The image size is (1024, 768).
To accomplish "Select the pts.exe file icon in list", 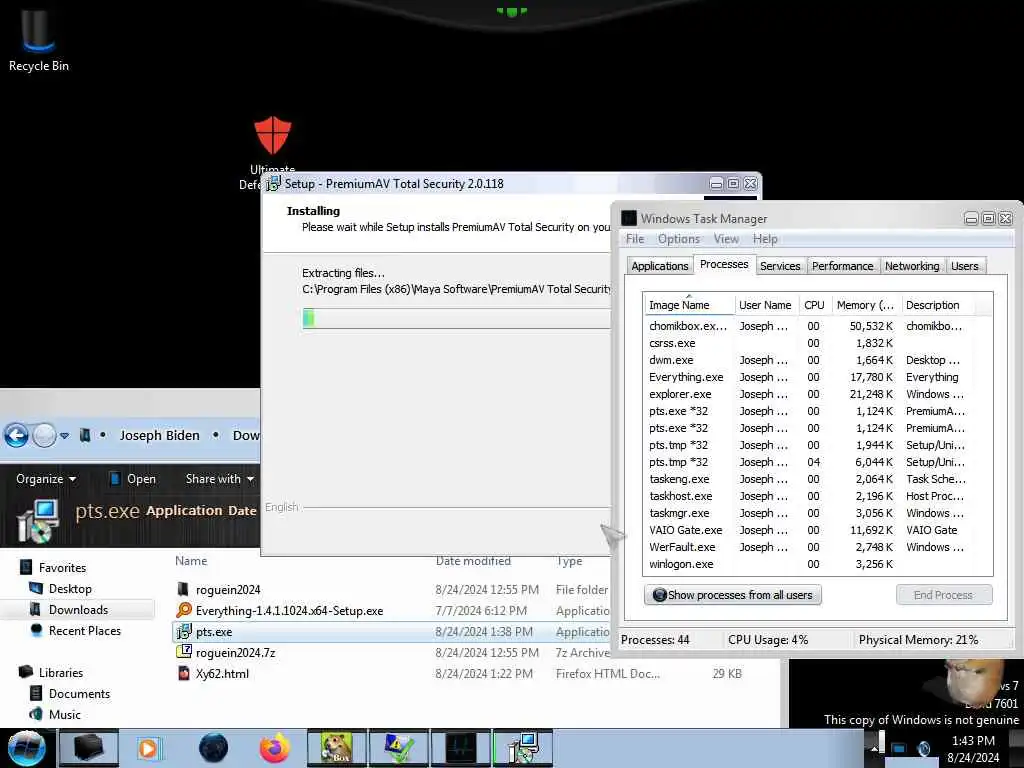I will coord(184,632).
